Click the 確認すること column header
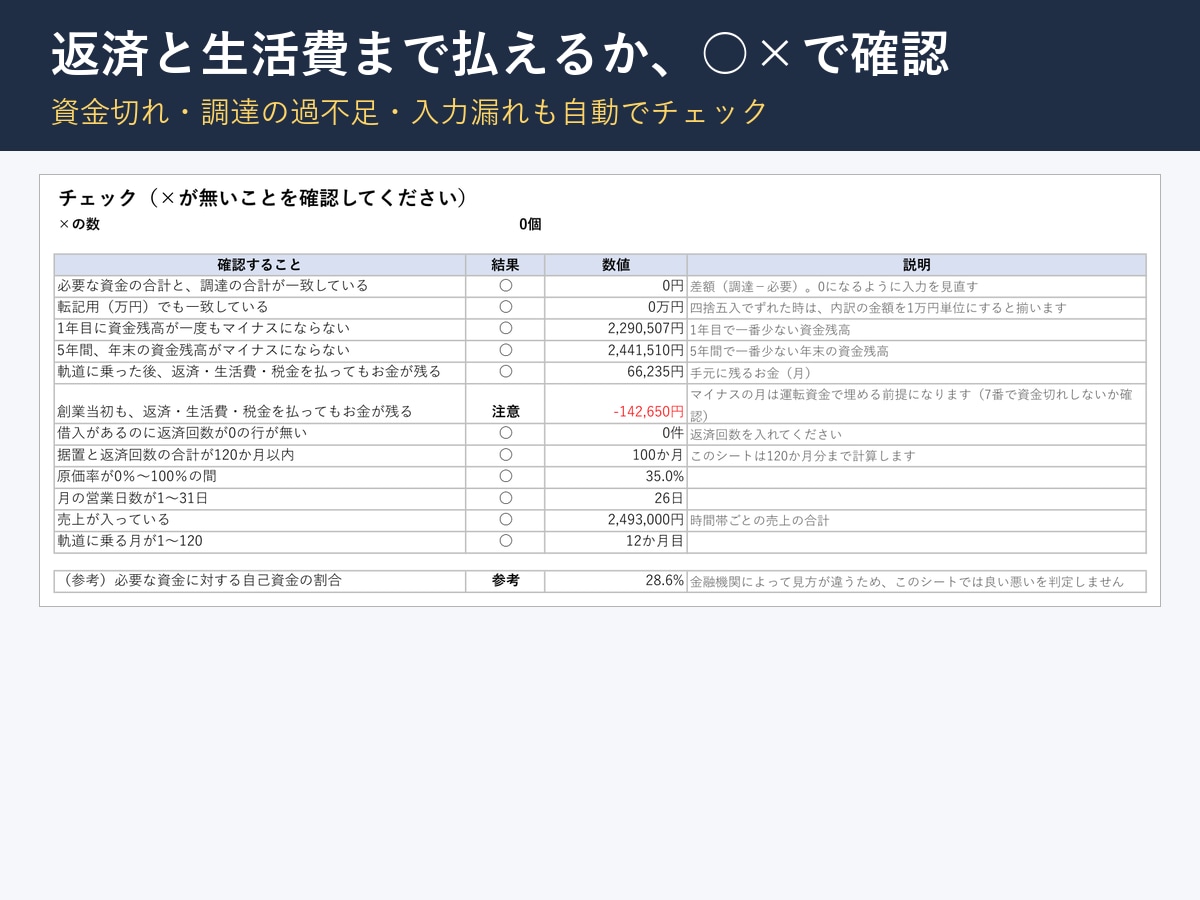 tap(260, 265)
